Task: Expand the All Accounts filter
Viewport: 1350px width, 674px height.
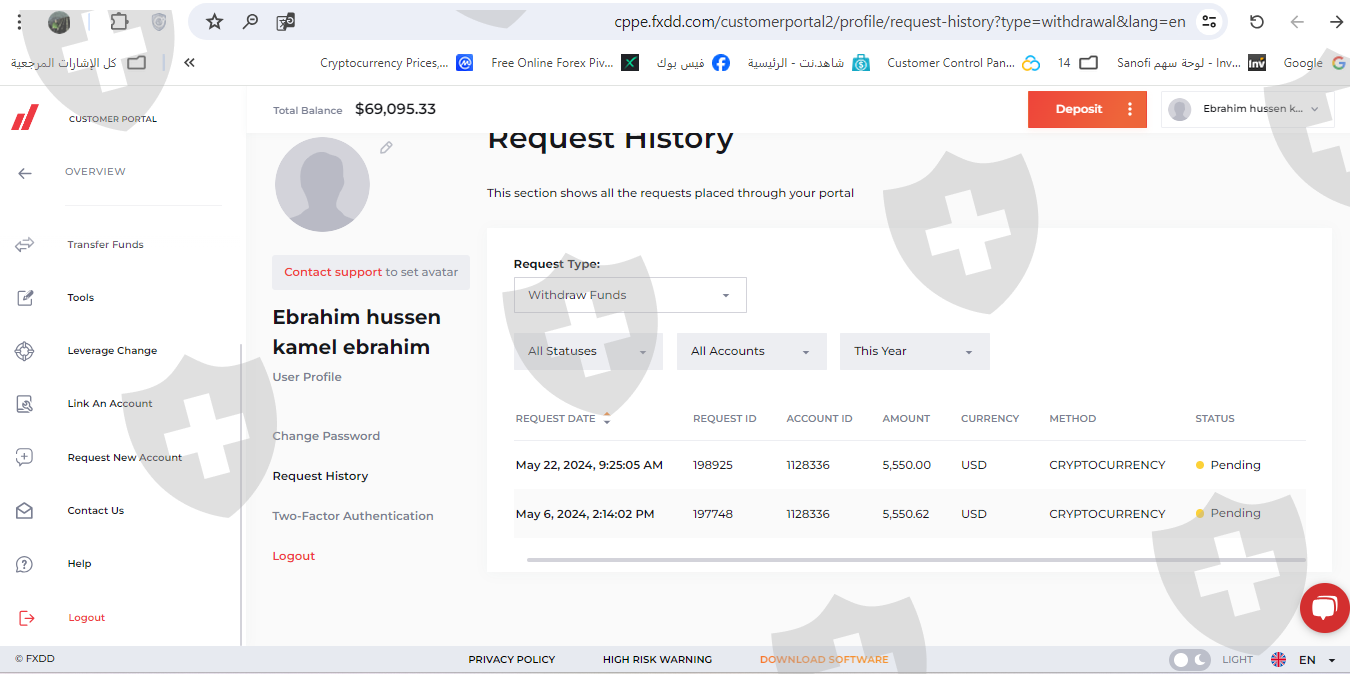Action: (751, 352)
